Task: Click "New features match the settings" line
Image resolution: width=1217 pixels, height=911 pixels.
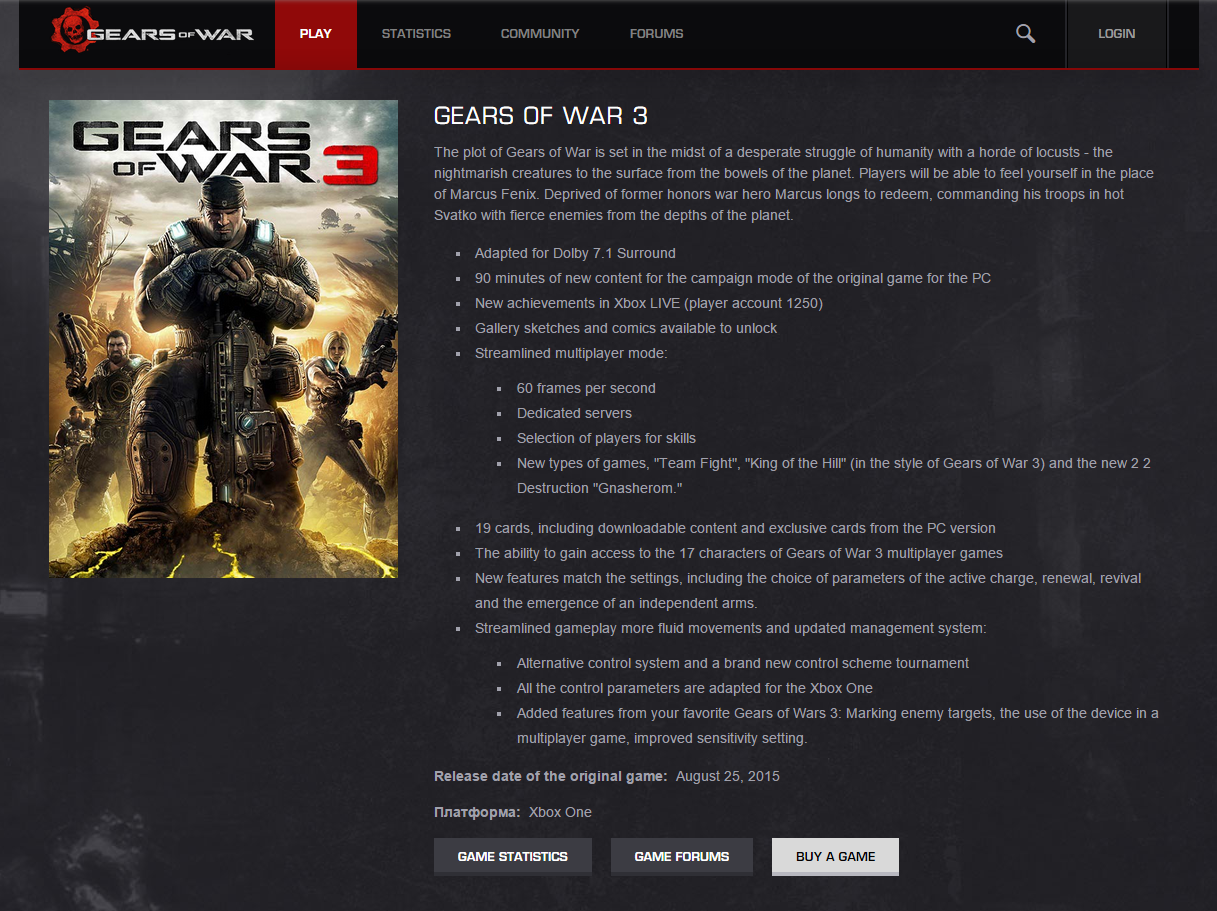Action: (x=808, y=591)
